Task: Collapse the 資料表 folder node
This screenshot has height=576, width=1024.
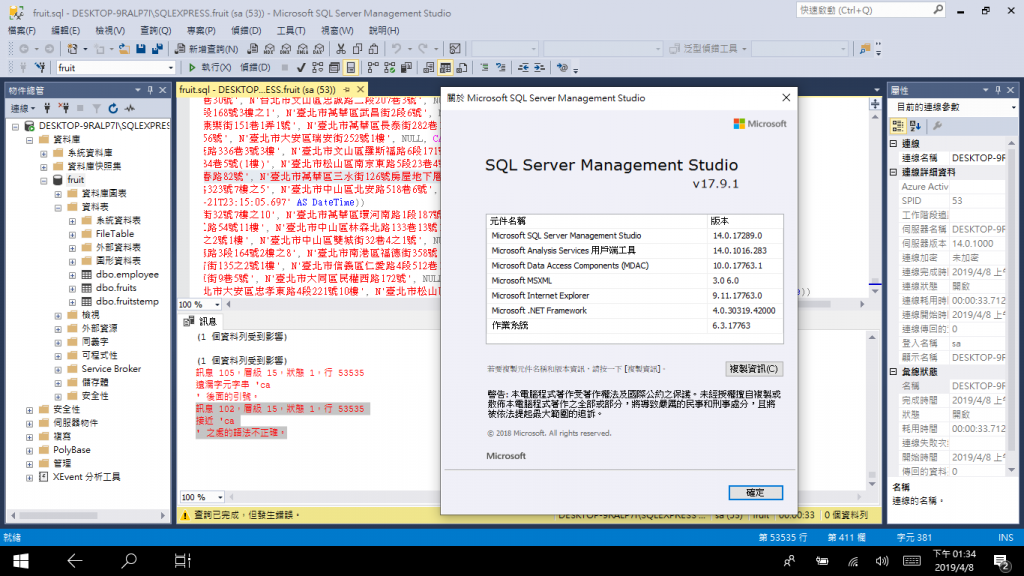Action: 58,207
